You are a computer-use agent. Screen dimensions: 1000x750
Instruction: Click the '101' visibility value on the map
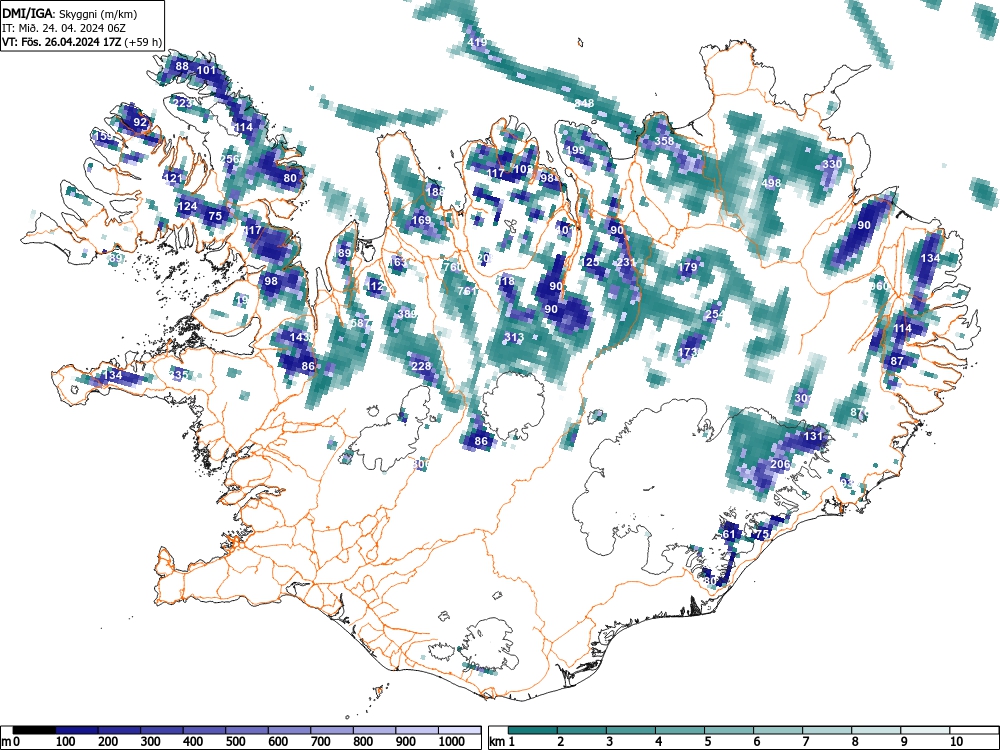(x=206, y=70)
